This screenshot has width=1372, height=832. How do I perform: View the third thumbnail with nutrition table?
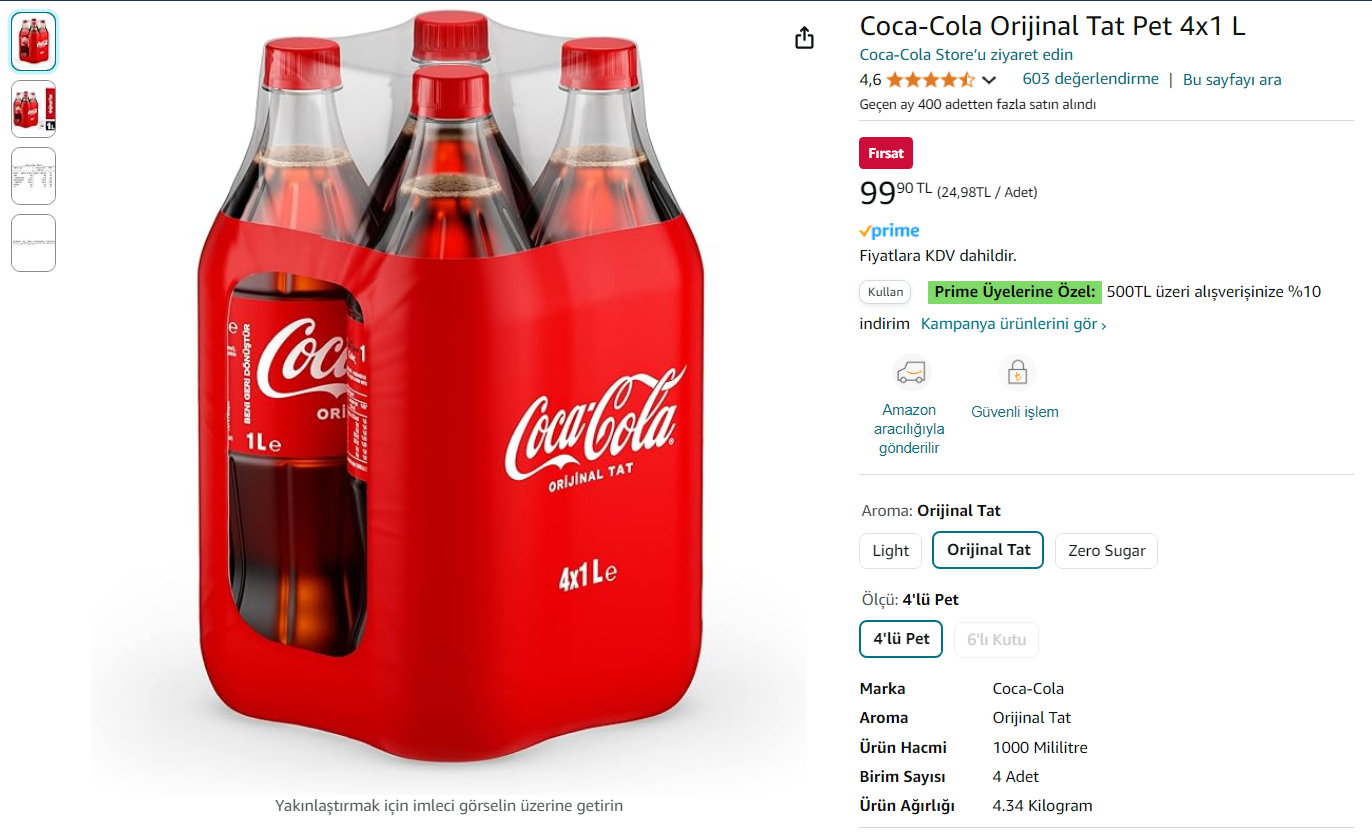tap(33, 176)
